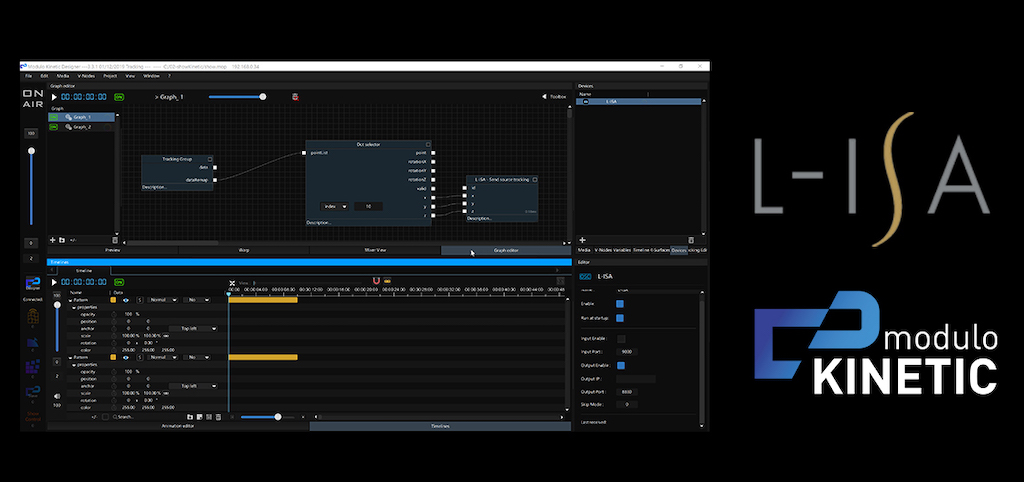The height and width of the screenshot is (482, 1024).
Task: Click Tracking Group Description field
Action: tap(177, 187)
